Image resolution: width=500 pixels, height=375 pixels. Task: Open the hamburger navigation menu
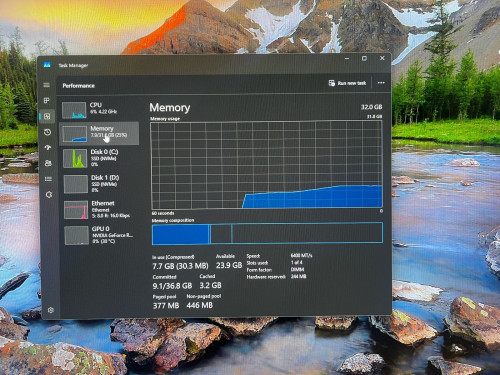(47, 85)
